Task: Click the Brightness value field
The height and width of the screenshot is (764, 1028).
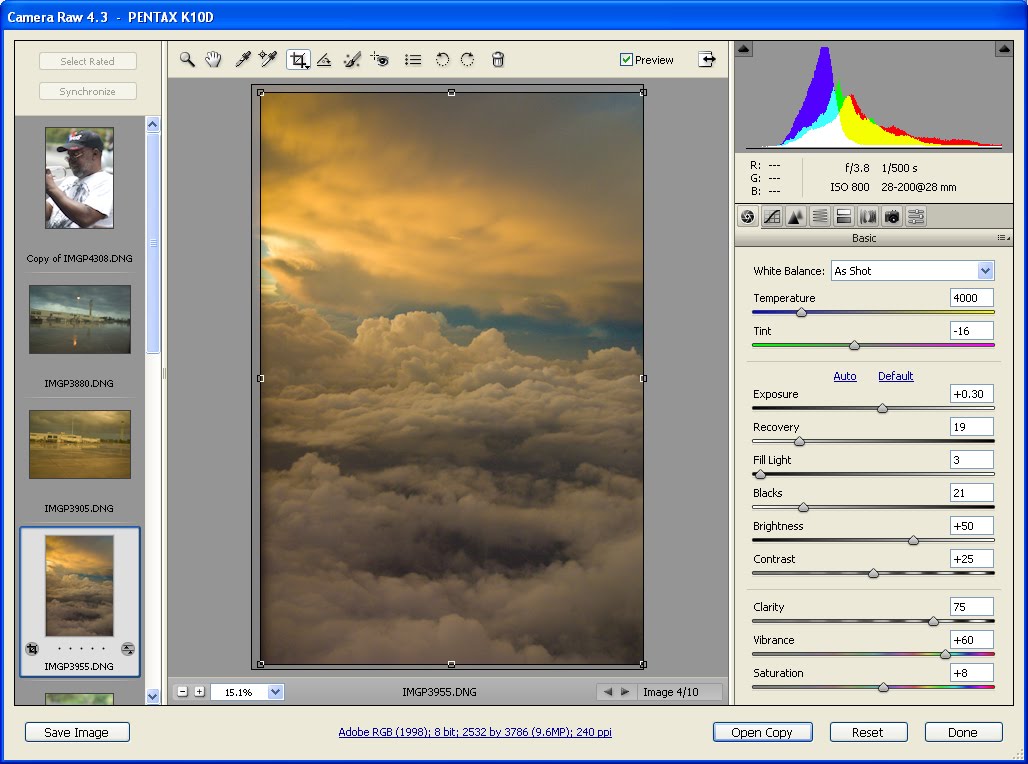Action: click(972, 526)
